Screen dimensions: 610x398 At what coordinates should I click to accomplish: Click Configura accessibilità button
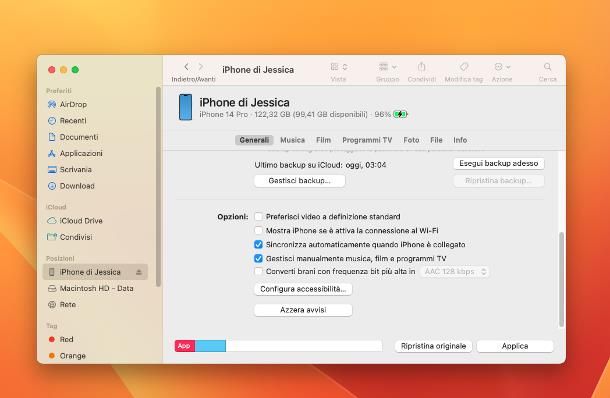click(303, 289)
